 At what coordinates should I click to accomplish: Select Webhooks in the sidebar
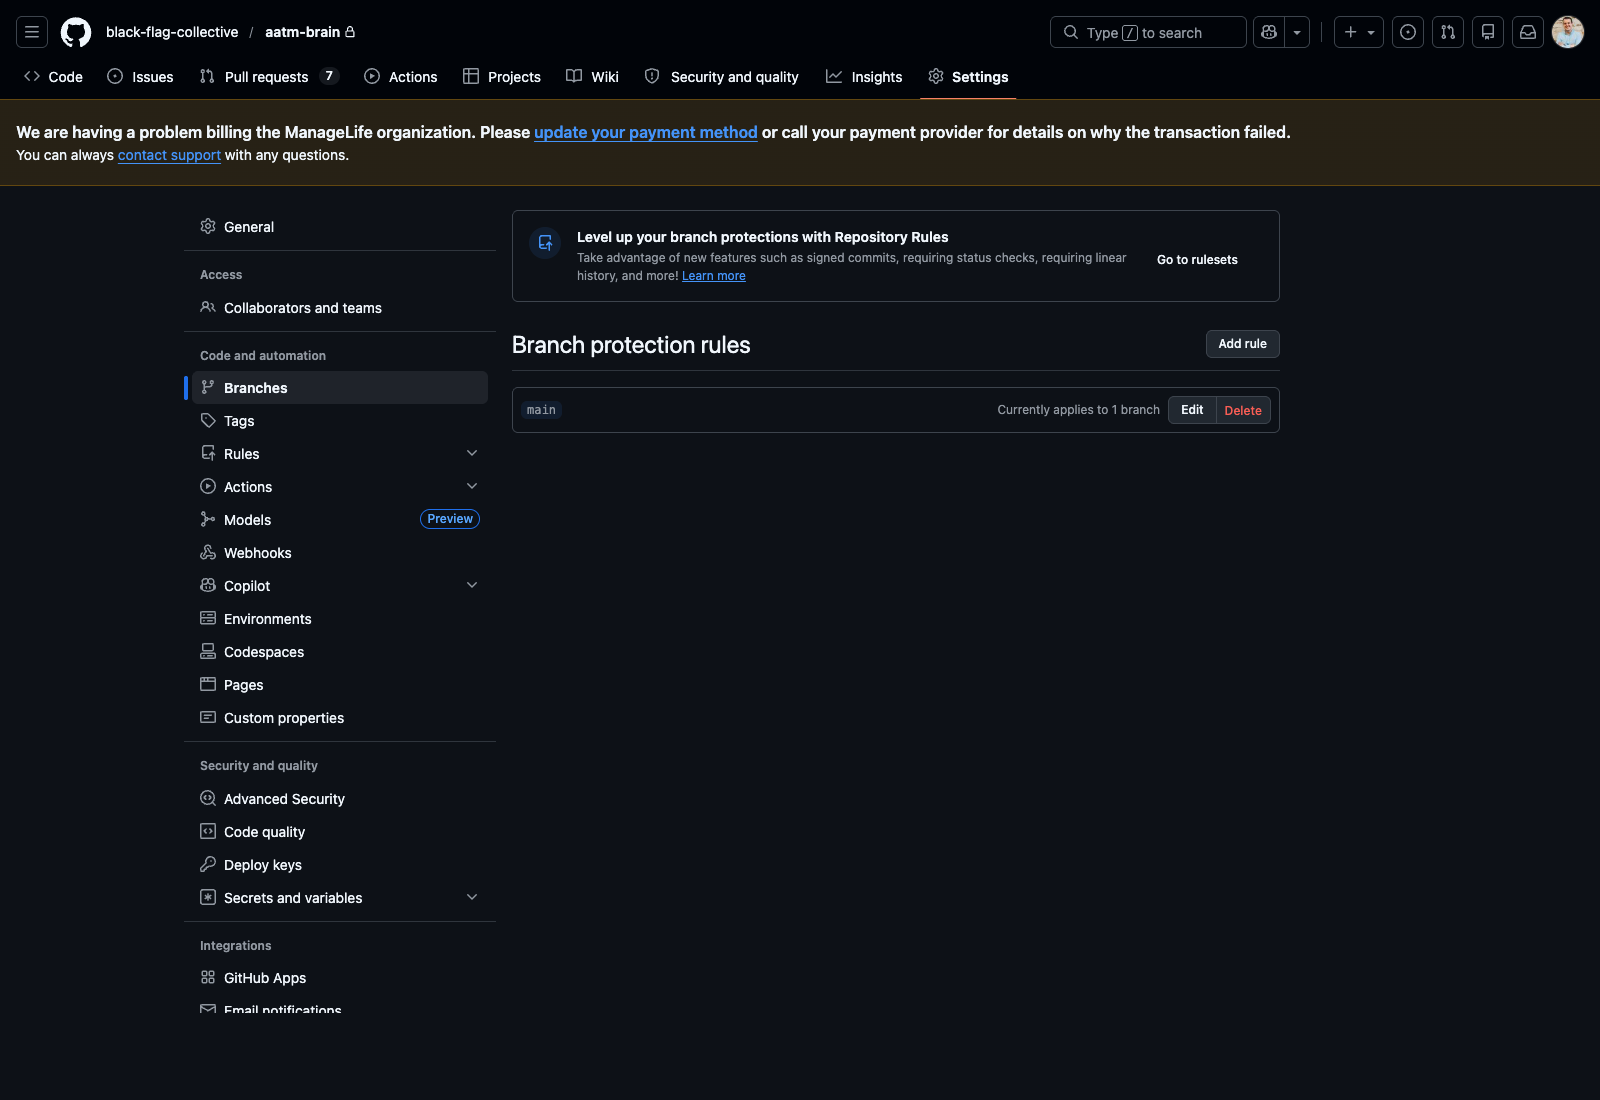point(258,552)
